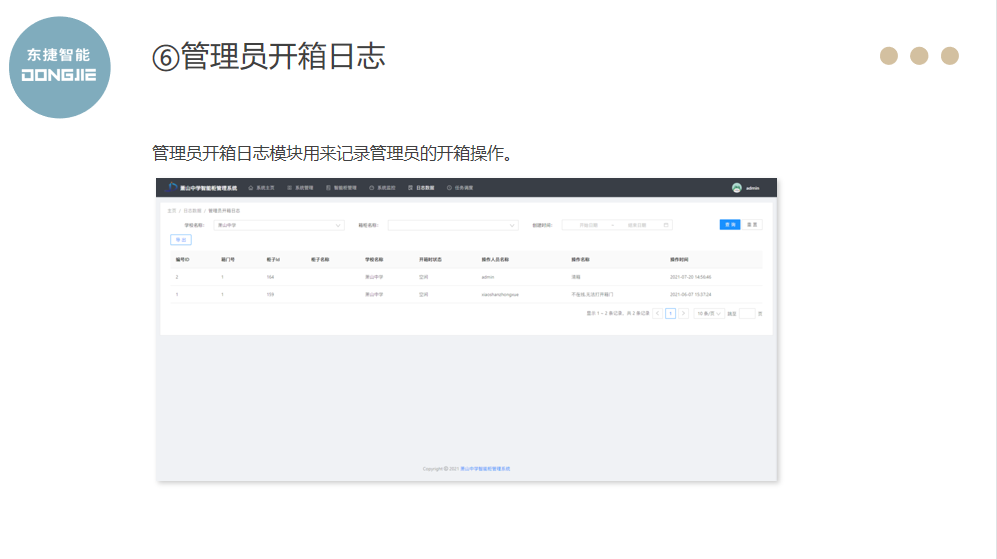Viewport: 997px width, 559px height.
Task: Open the 任务调度 menu item
Action: click(x=460, y=187)
